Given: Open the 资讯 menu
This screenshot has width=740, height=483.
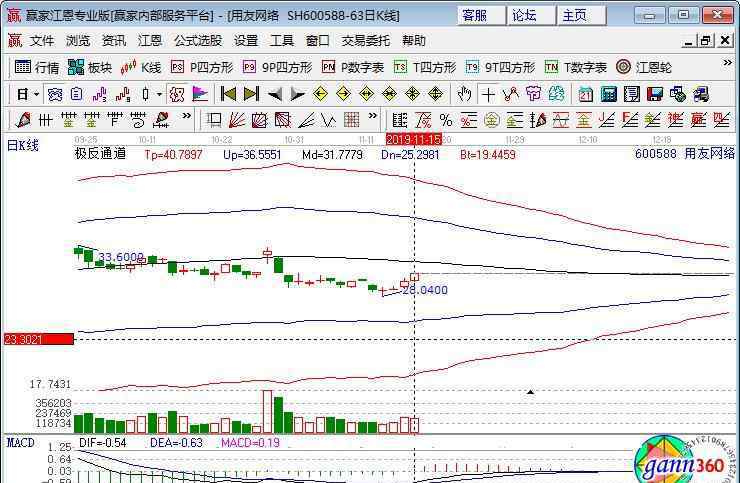Looking at the screenshot, I should pos(114,41).
